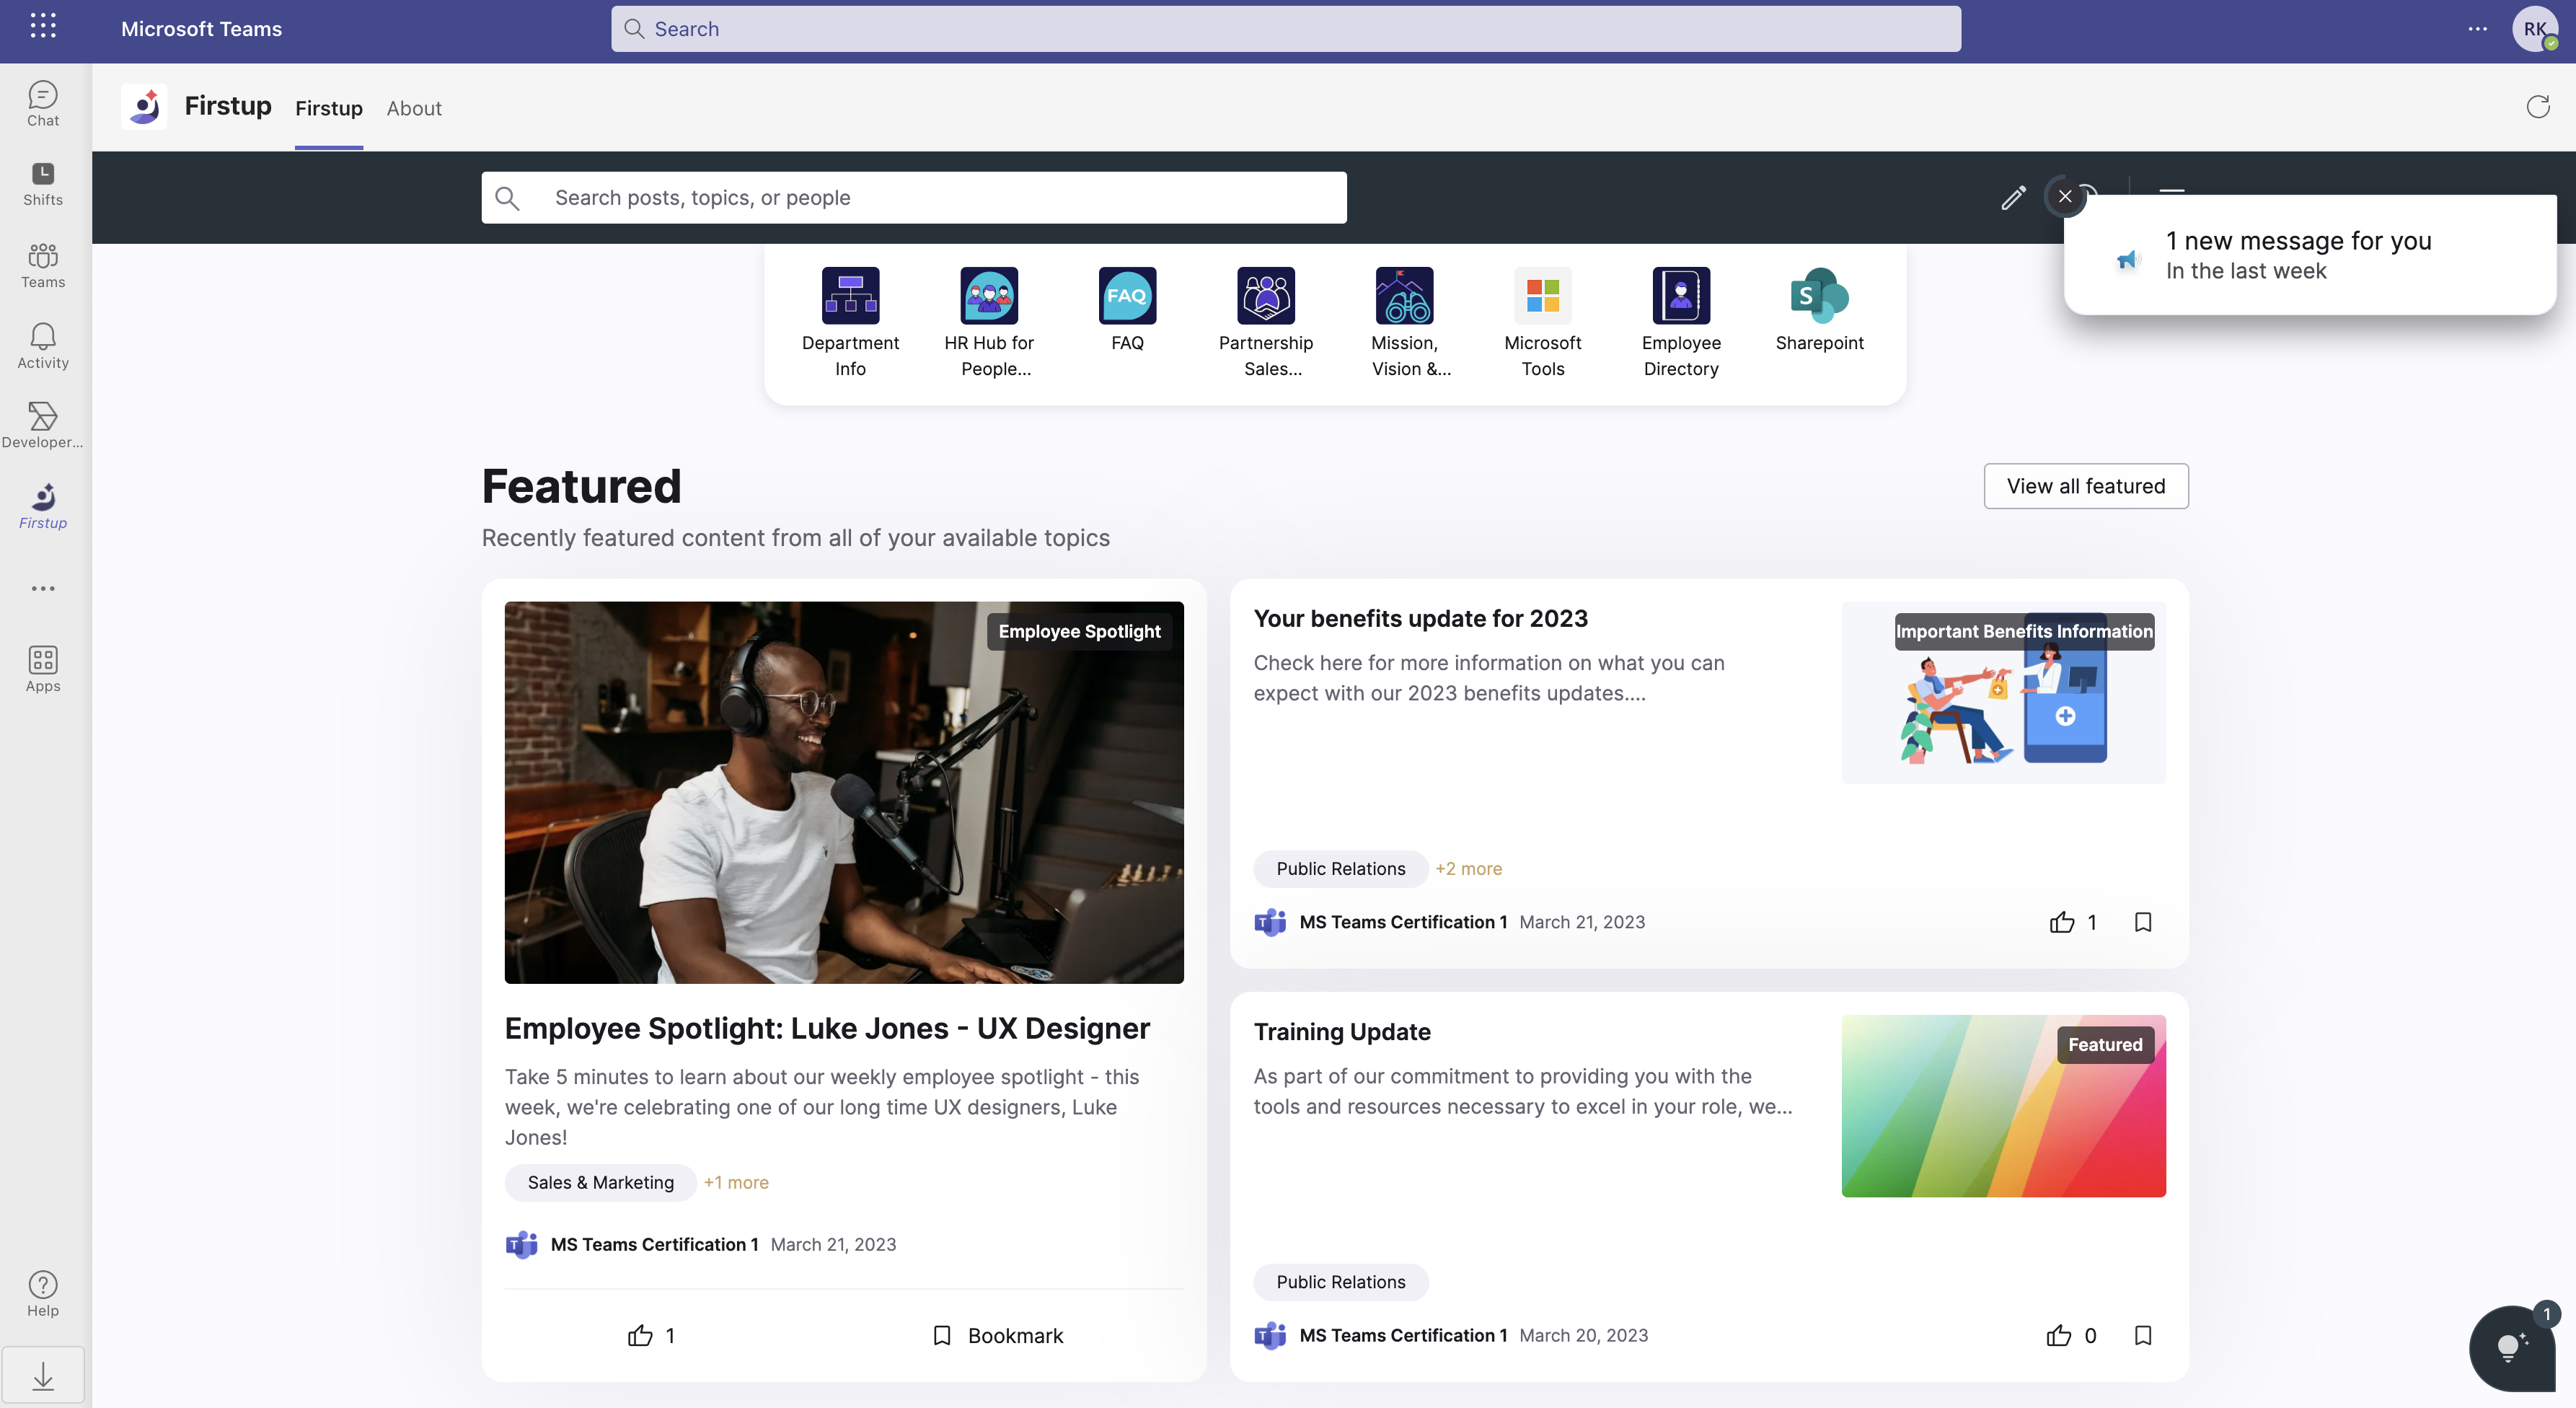2576x1408 pixels.
Task: Expand +1 more topics on Spotlight post
Action: point(735,1182)
